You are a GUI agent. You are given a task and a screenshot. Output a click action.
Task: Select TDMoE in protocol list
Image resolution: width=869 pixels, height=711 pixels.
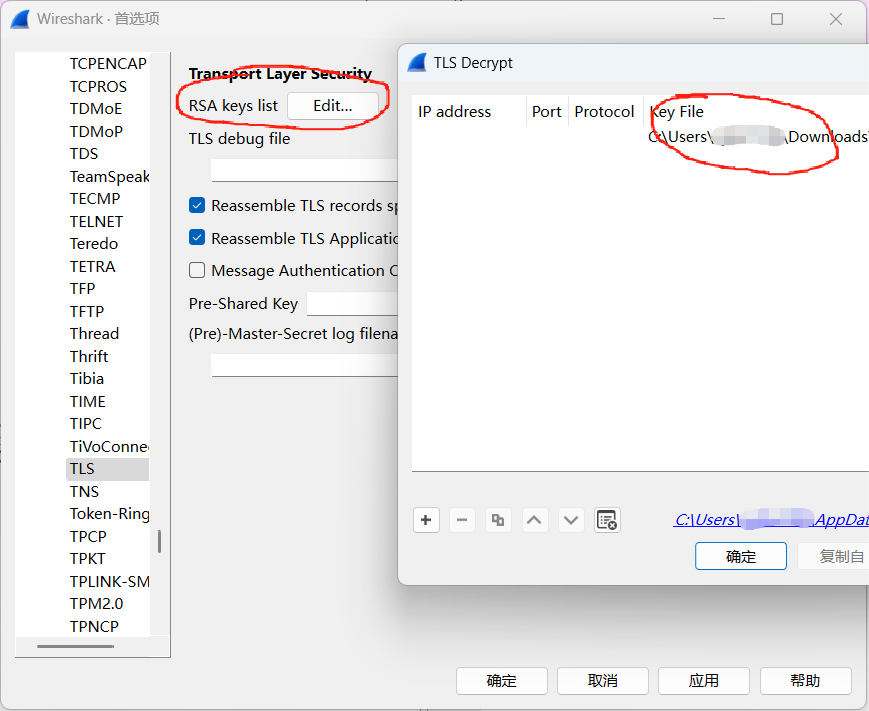point(95,109)
